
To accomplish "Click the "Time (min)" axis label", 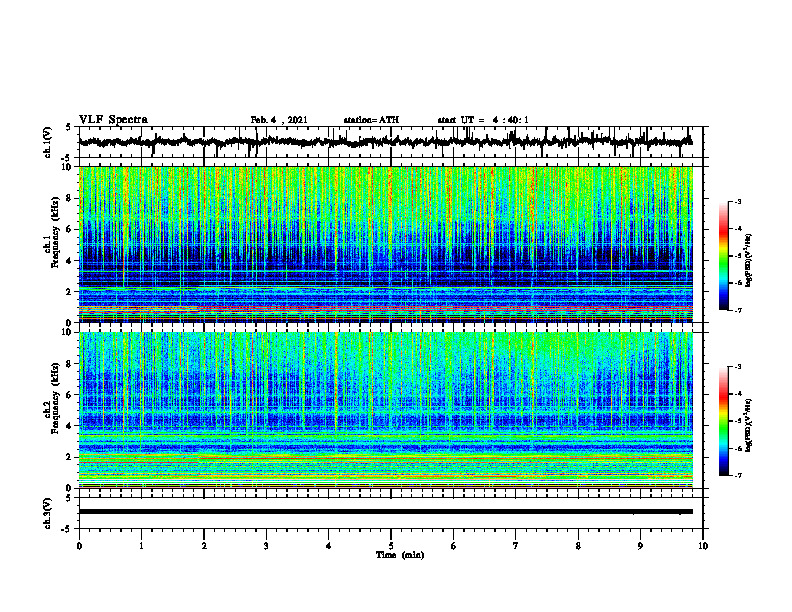I will [x=400, y=555].
